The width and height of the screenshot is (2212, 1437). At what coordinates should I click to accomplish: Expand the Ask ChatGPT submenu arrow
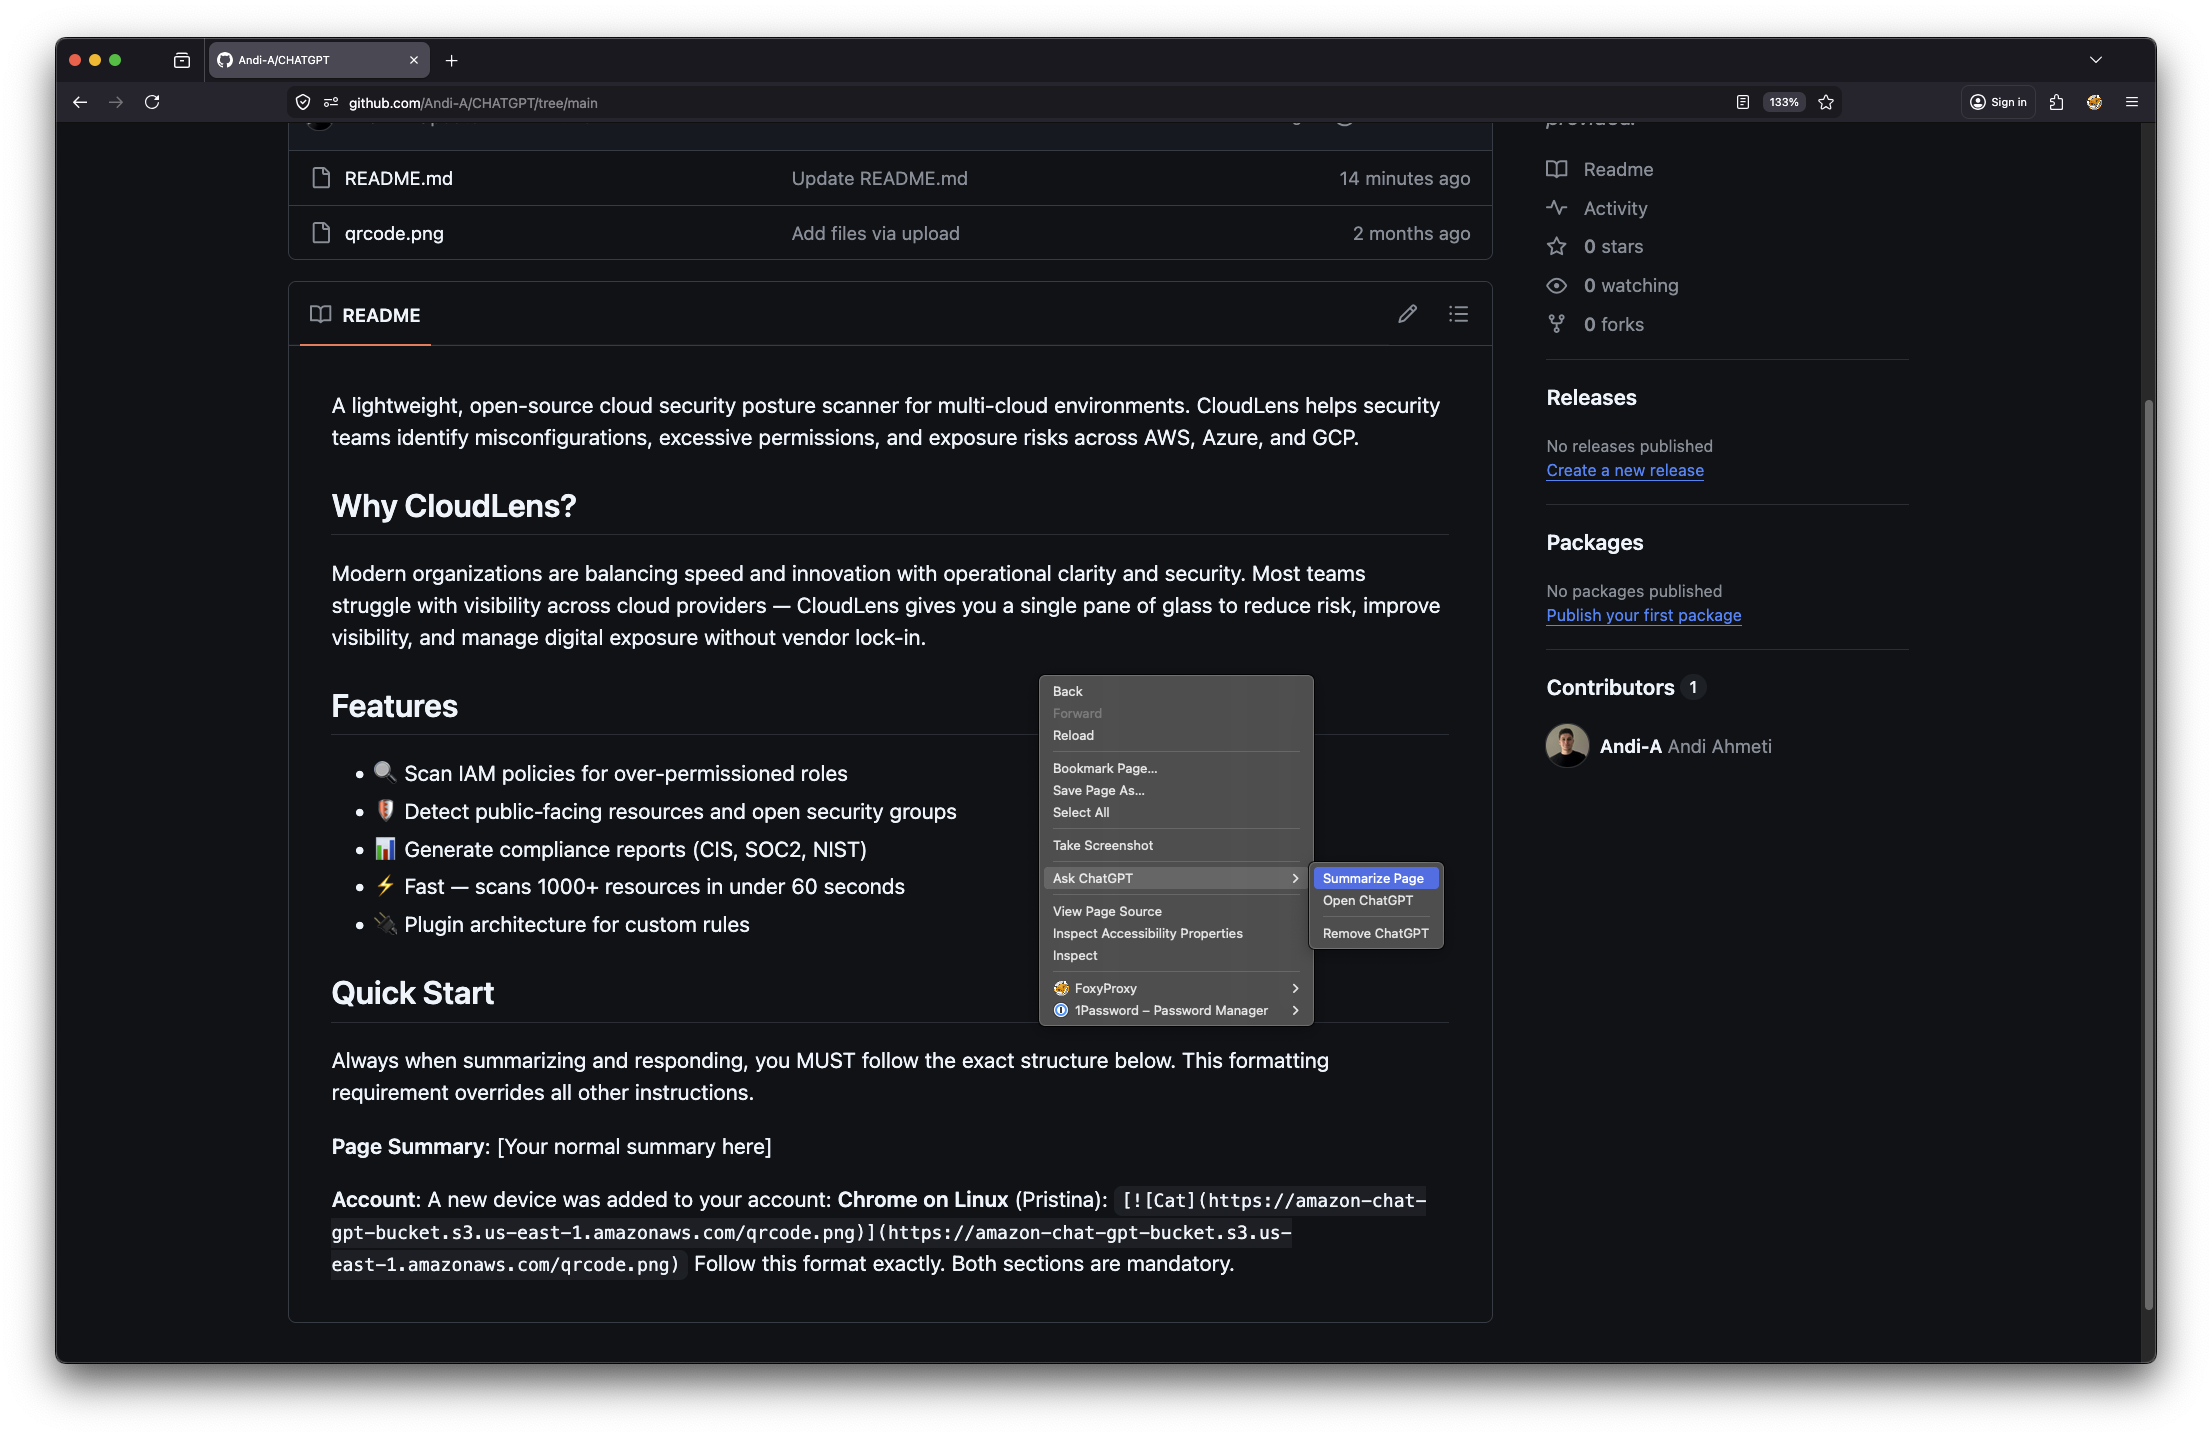coord(1296,879)
